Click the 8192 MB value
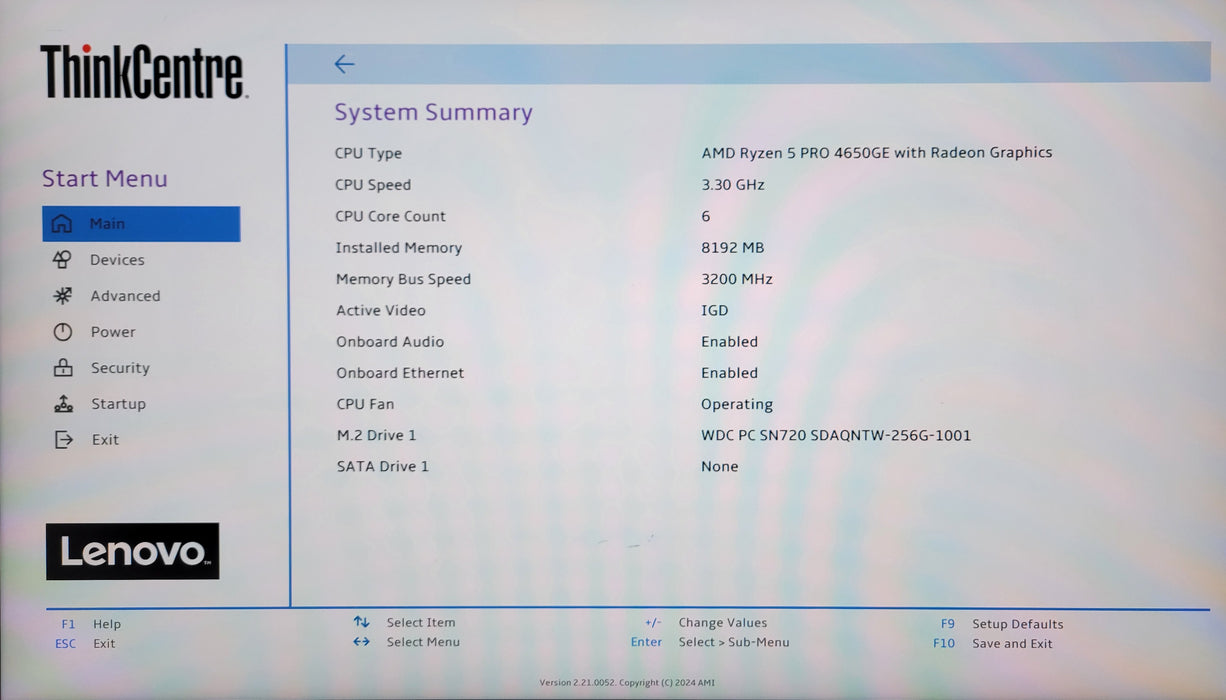 [x=733, y=248]
